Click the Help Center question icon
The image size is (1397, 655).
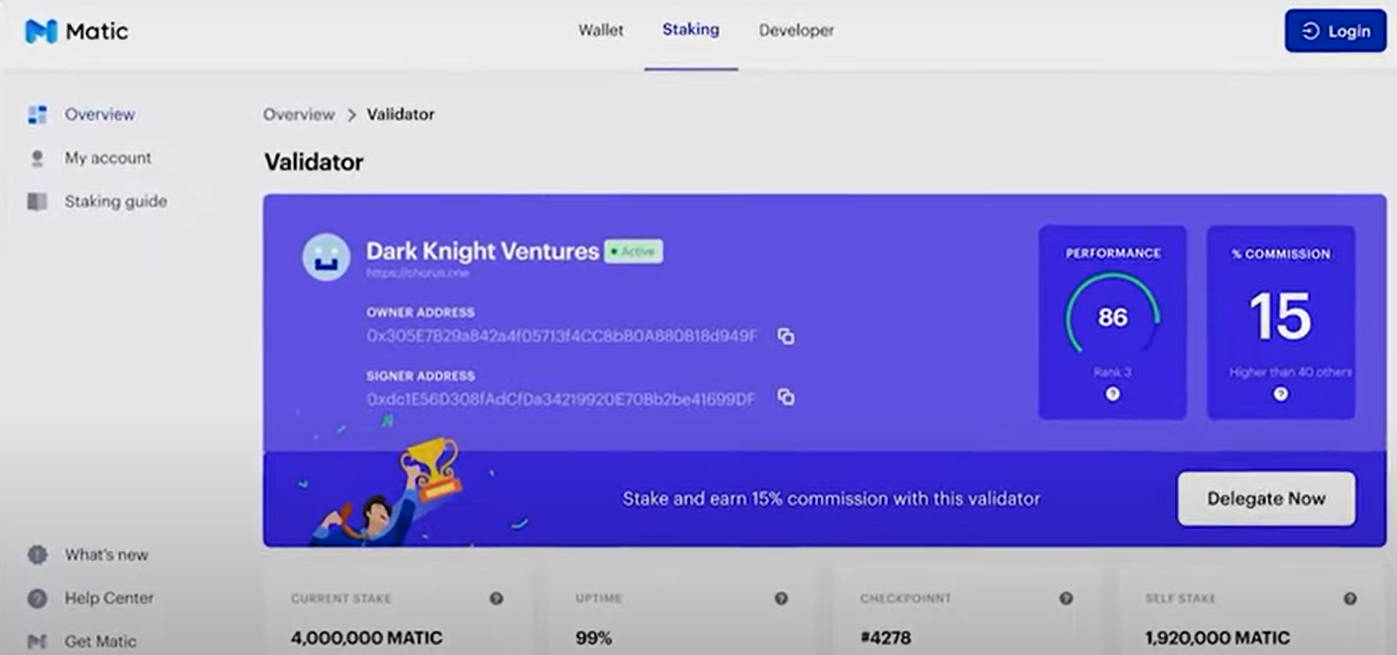(x=37, y=598)
